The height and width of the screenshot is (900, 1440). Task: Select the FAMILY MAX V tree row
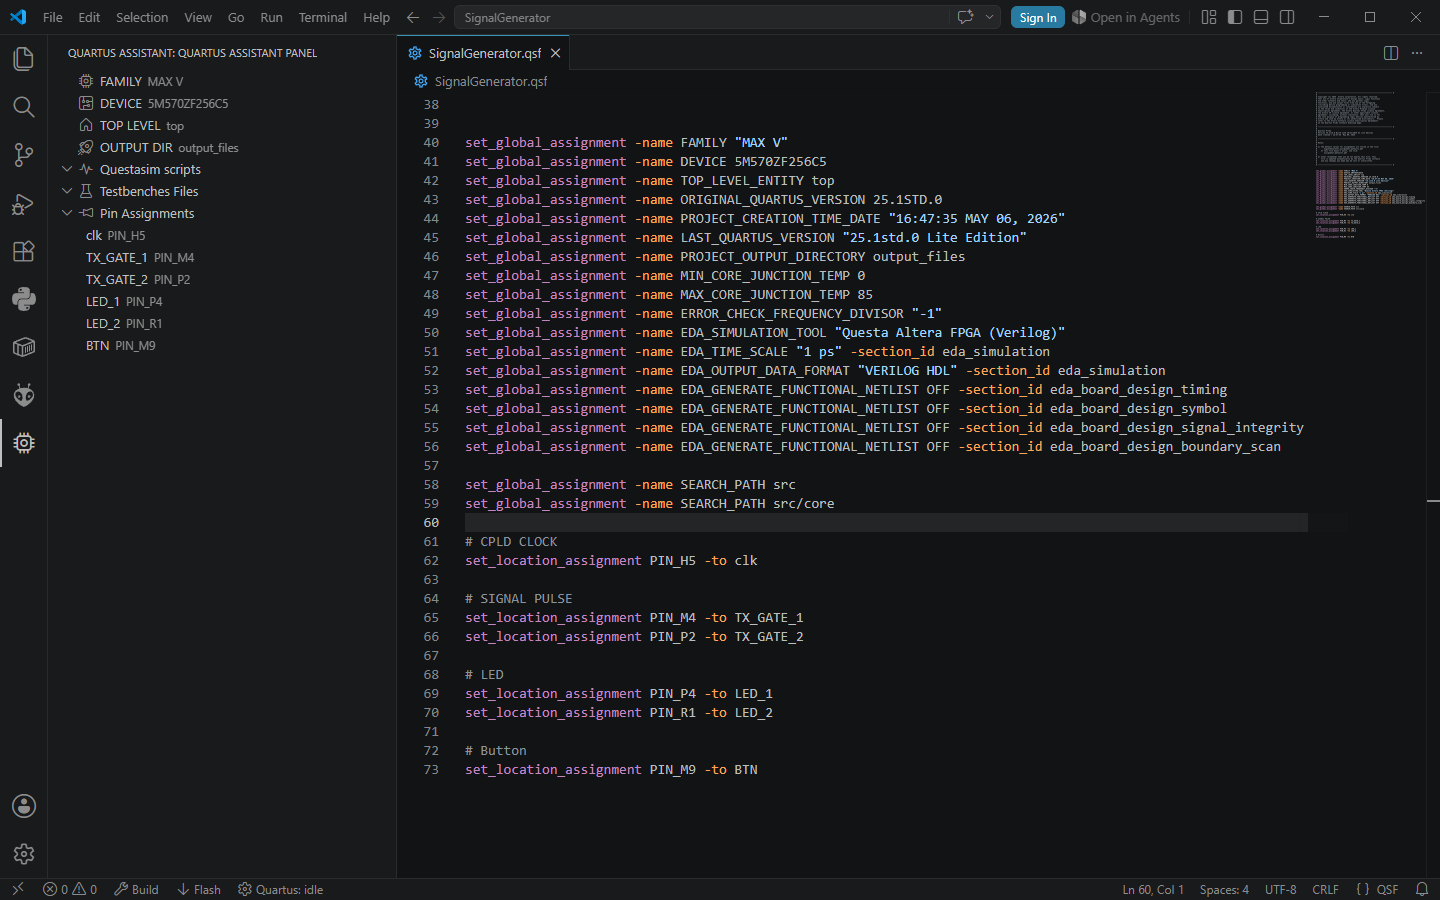tap(222, 81)
